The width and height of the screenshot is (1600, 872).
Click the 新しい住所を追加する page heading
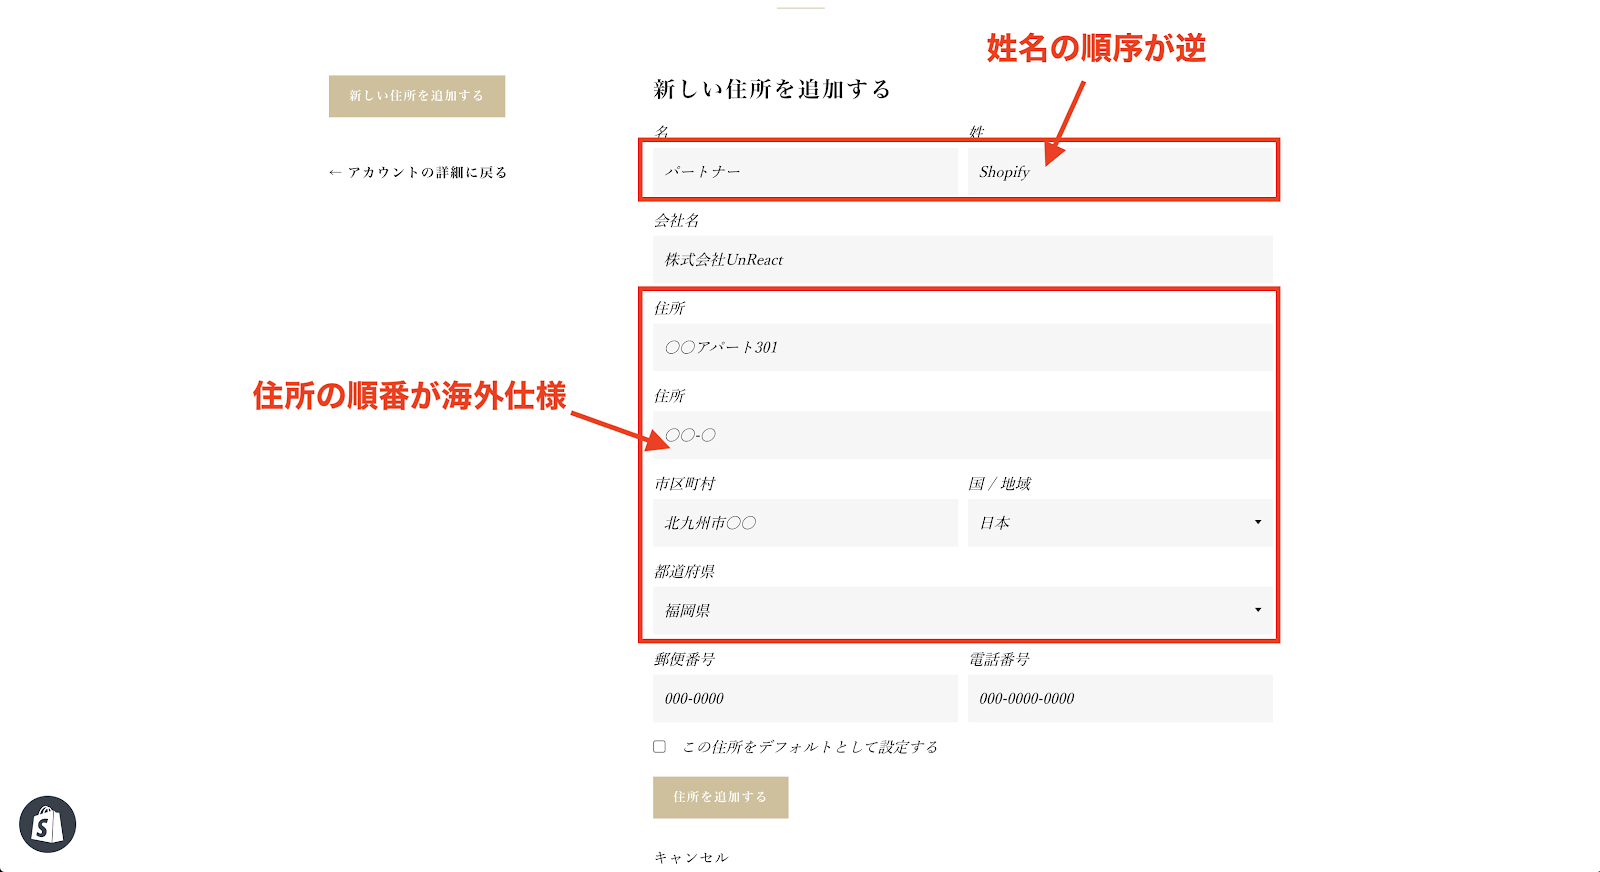772,89
